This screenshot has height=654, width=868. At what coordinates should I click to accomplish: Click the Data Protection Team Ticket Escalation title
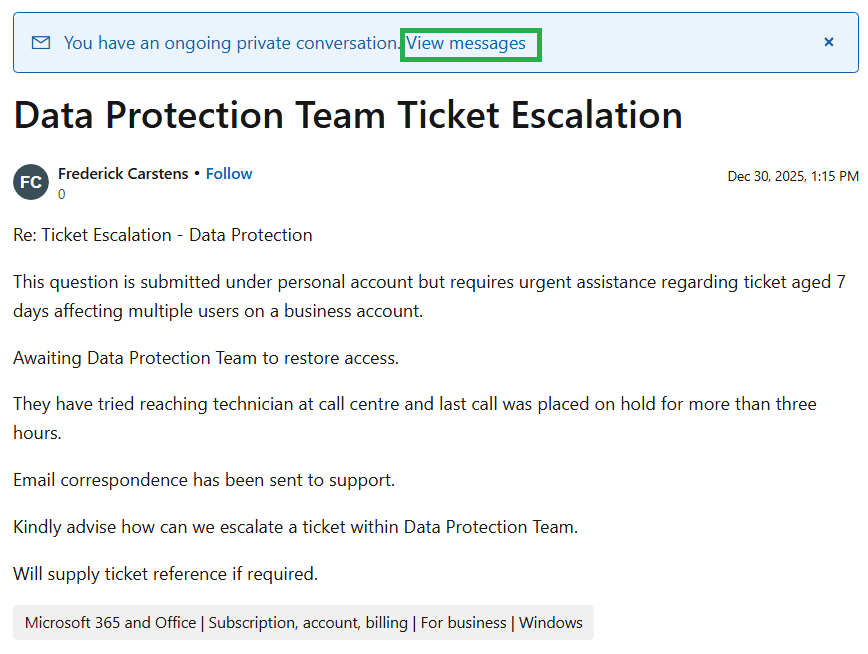348,115
